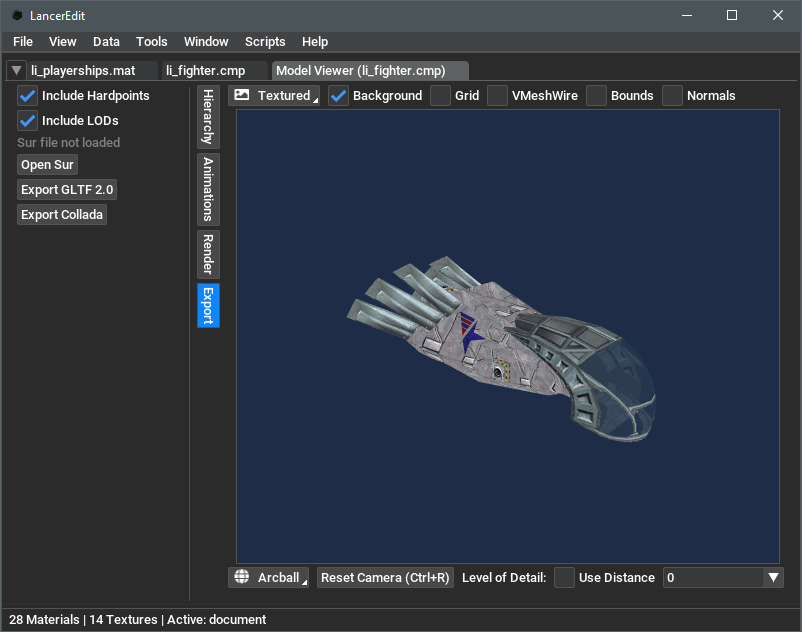Enable the Grid display checkbox

[x=441, y=95]
